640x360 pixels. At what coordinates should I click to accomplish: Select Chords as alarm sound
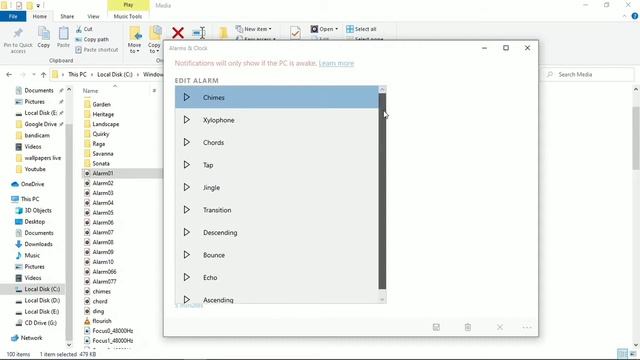point(277,142)
